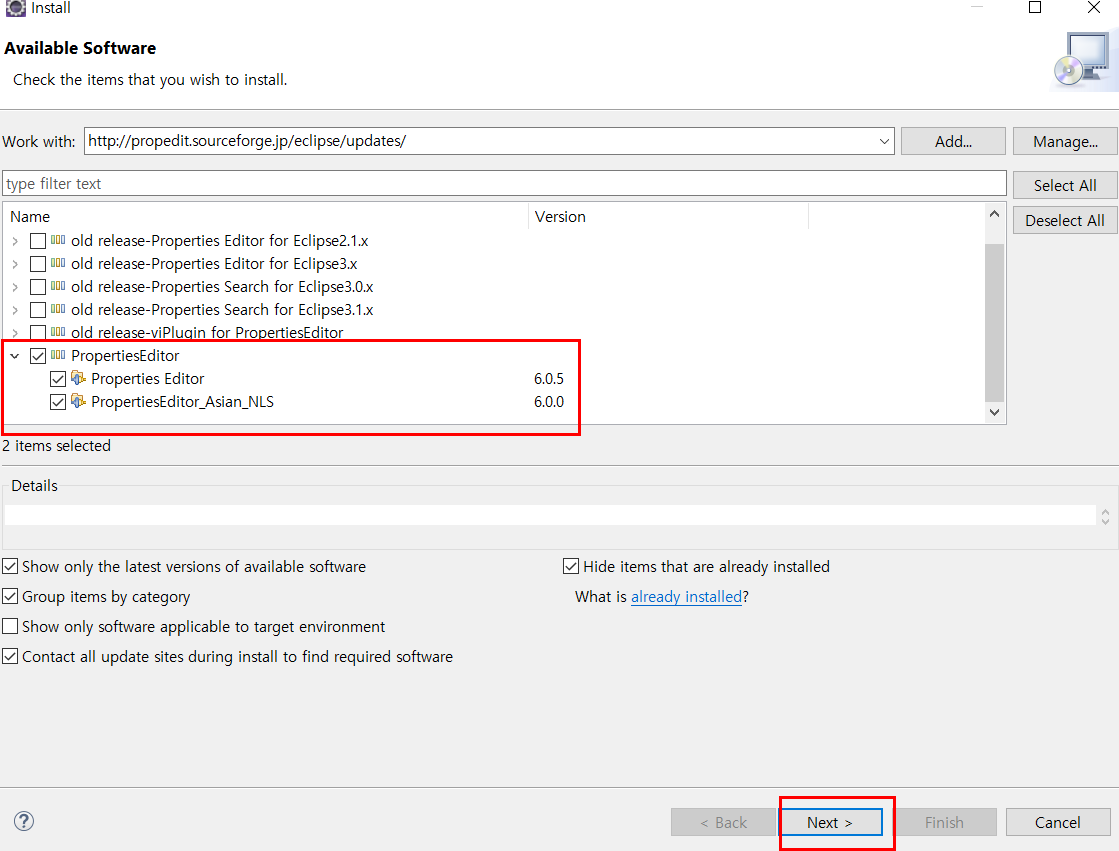Expand old release-Properties Editor for Eclipse2.1.x
Viewport: 1119px width, 851px height.
[x=15, y=241]
